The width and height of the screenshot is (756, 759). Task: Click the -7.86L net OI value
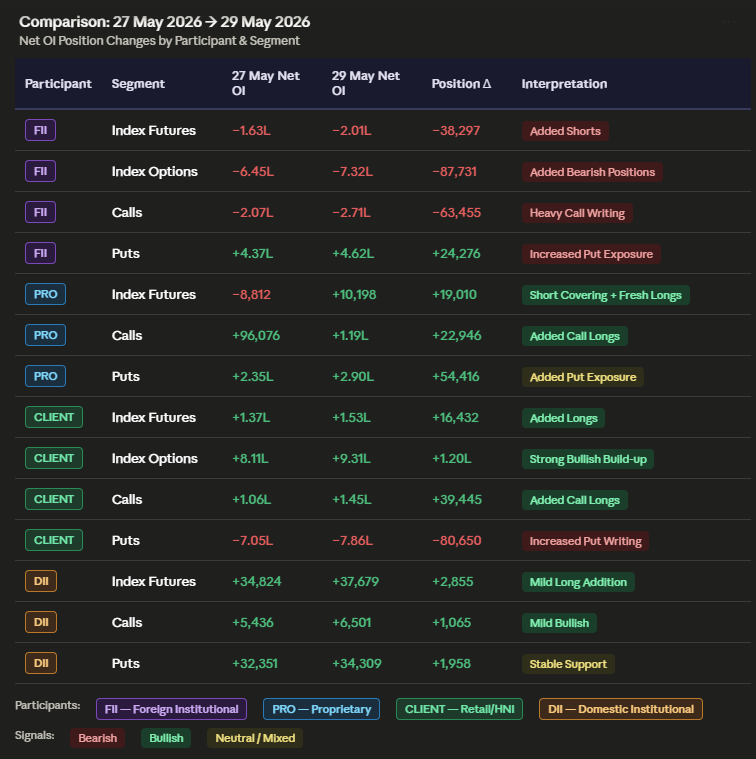tap(352, 541)
